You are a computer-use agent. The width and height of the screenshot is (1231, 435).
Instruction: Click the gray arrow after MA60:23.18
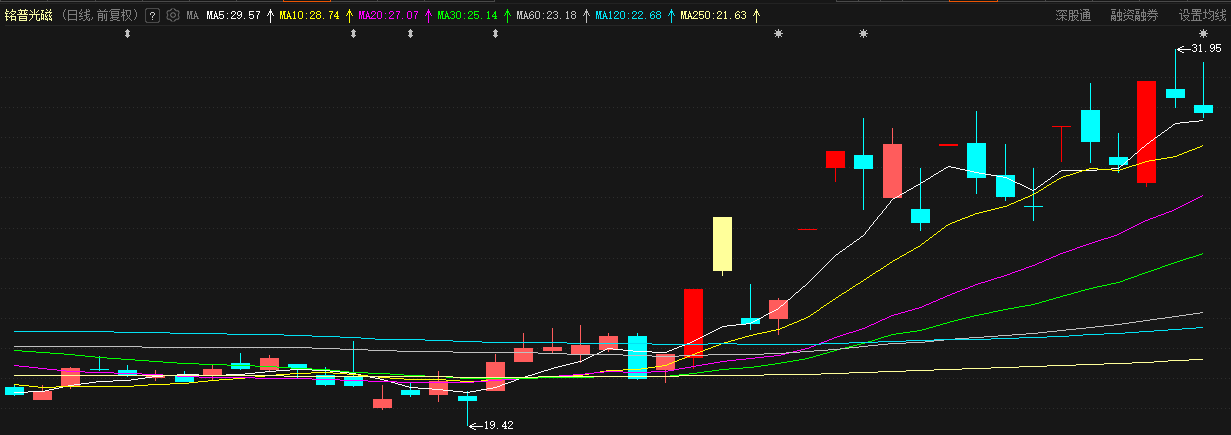[x=586, y=16]
